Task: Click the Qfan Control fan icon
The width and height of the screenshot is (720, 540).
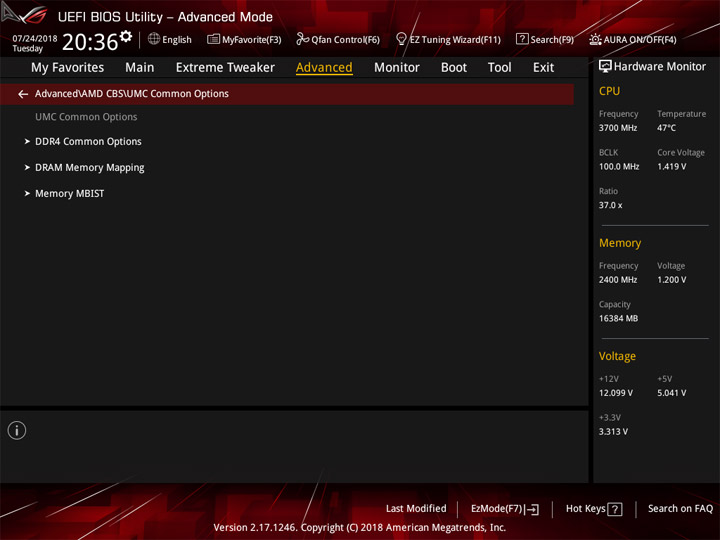Action: [302, 39]
